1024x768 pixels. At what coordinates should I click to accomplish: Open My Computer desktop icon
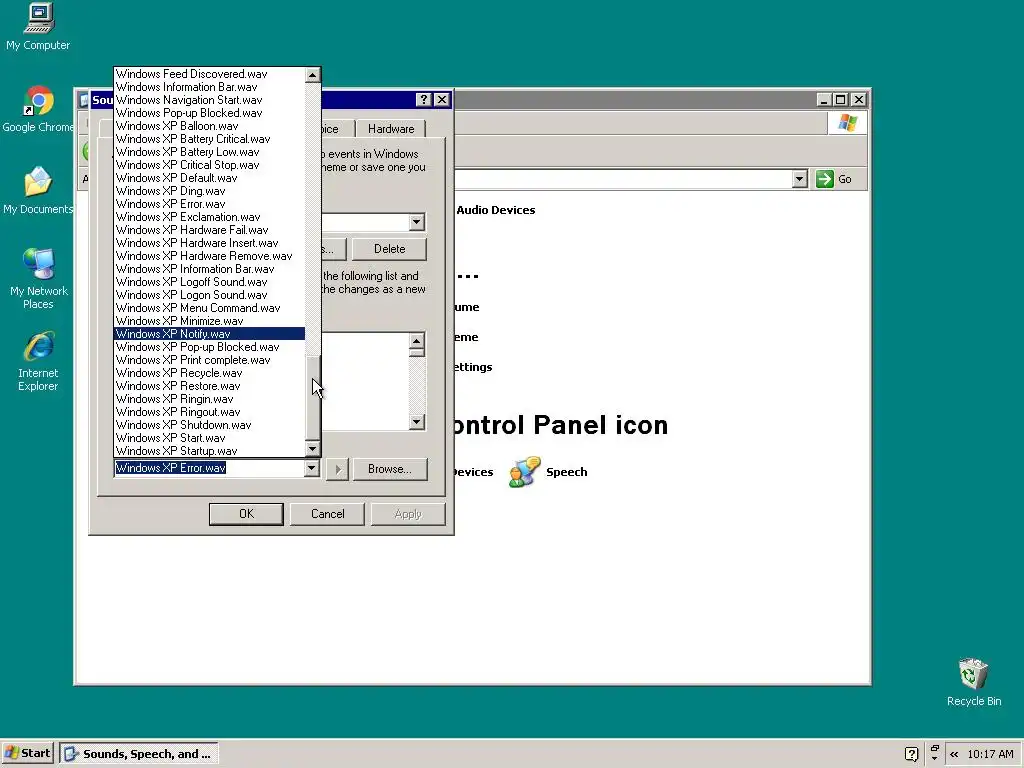(38, 26)
